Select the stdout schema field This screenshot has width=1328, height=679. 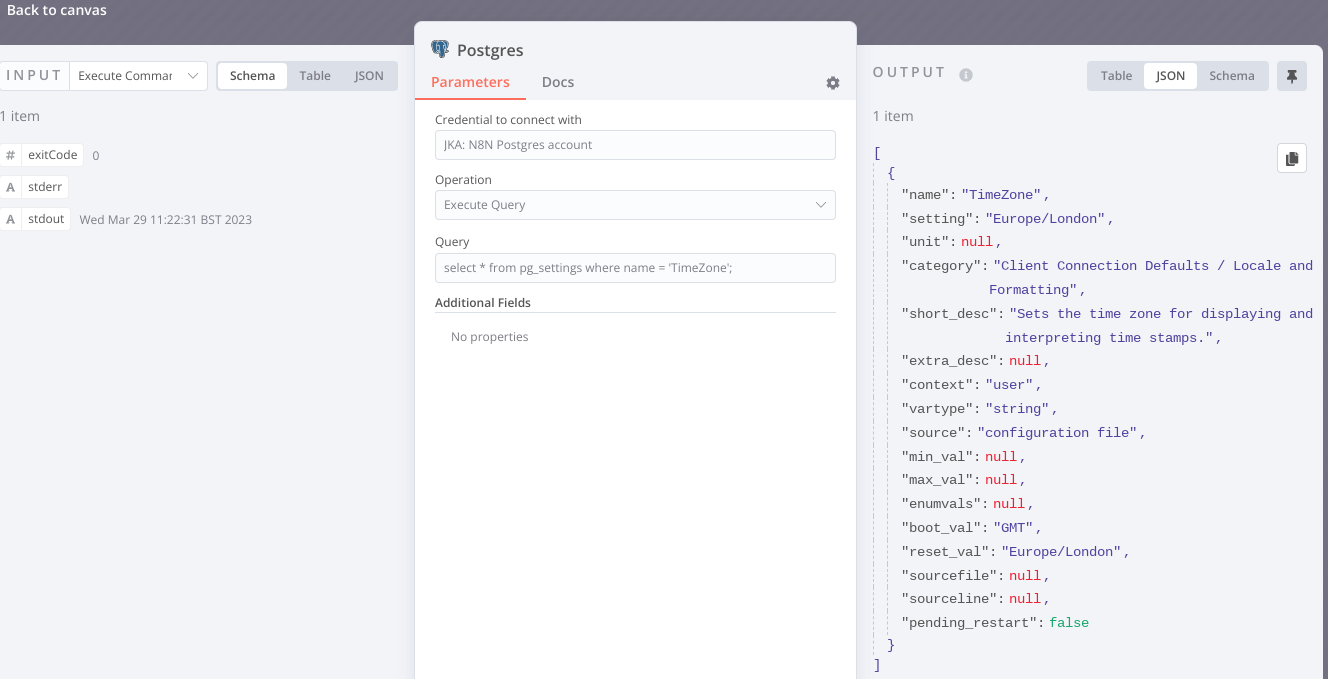[46, 219]
